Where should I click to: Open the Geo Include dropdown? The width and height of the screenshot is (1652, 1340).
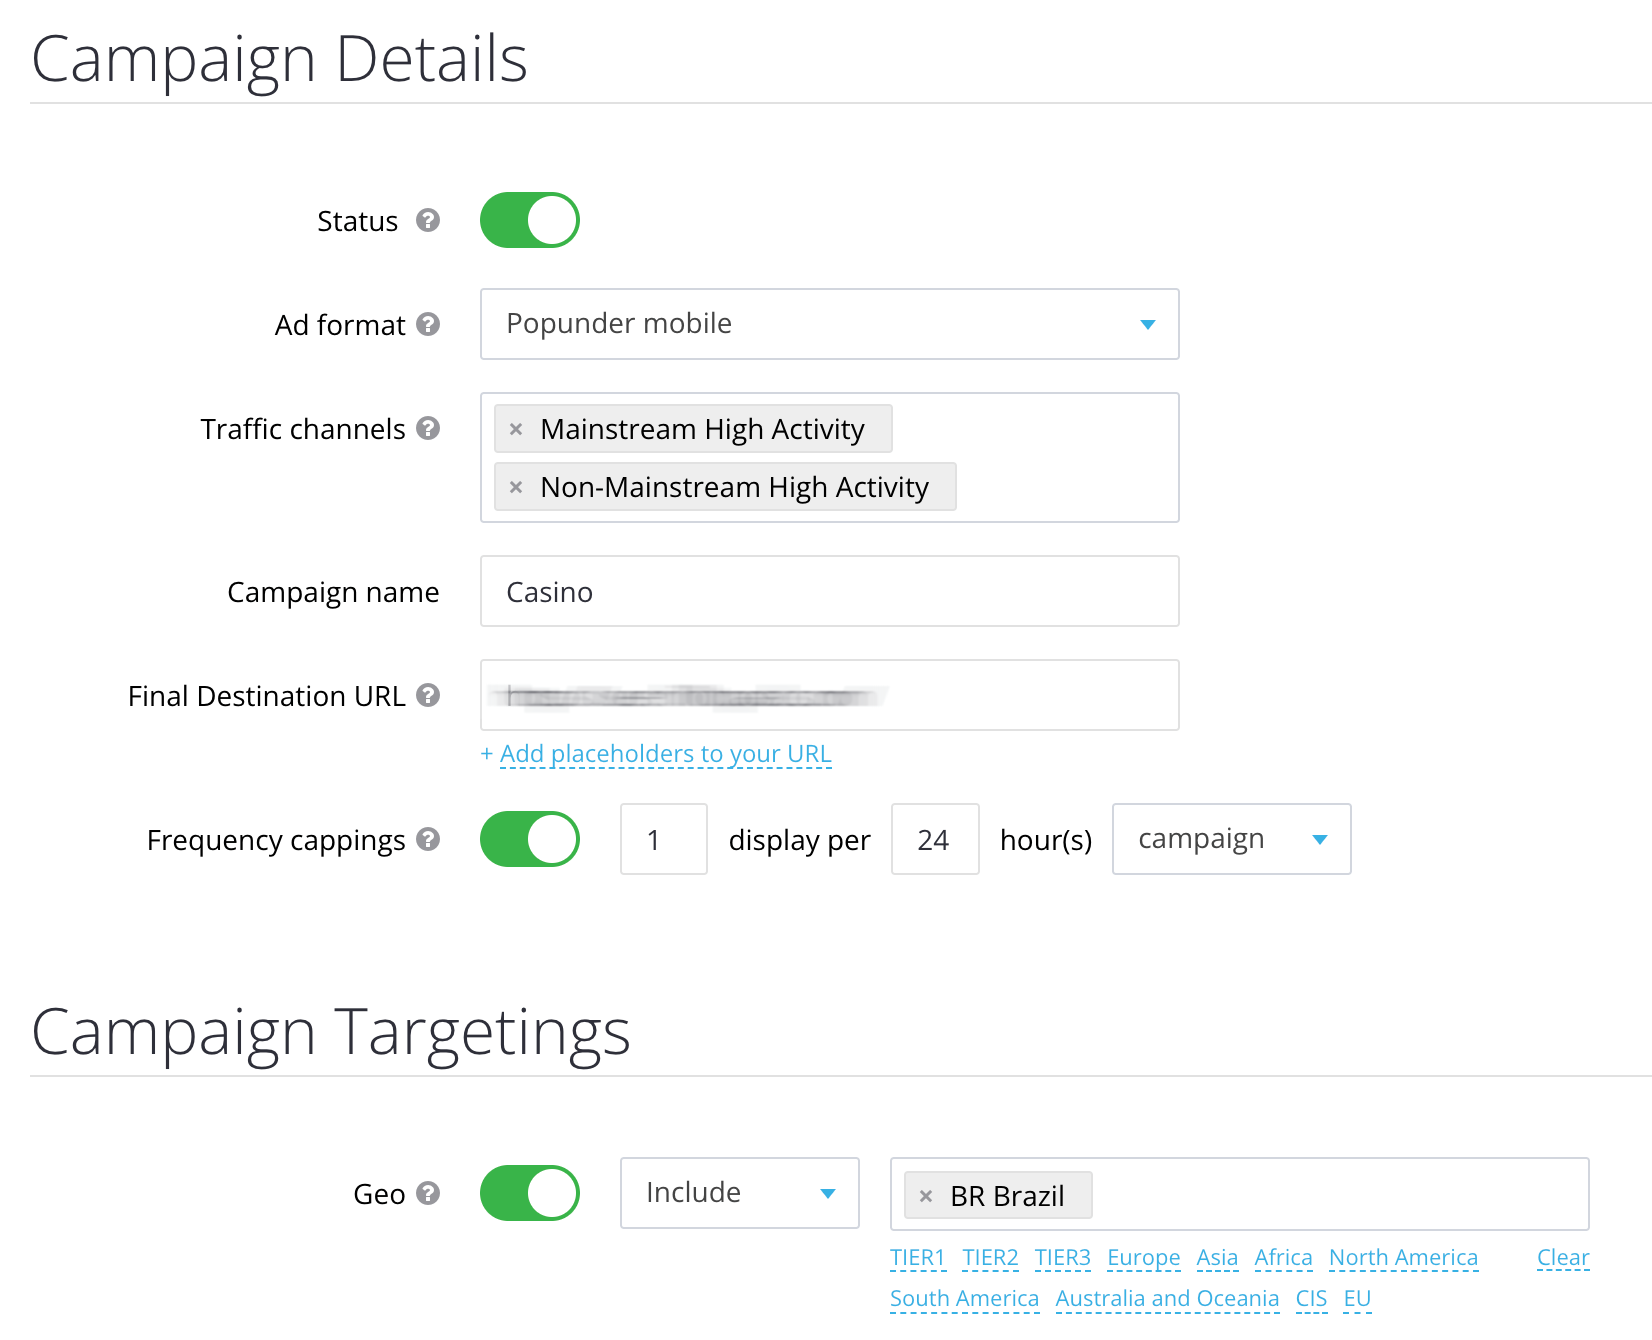point(739,1193)
